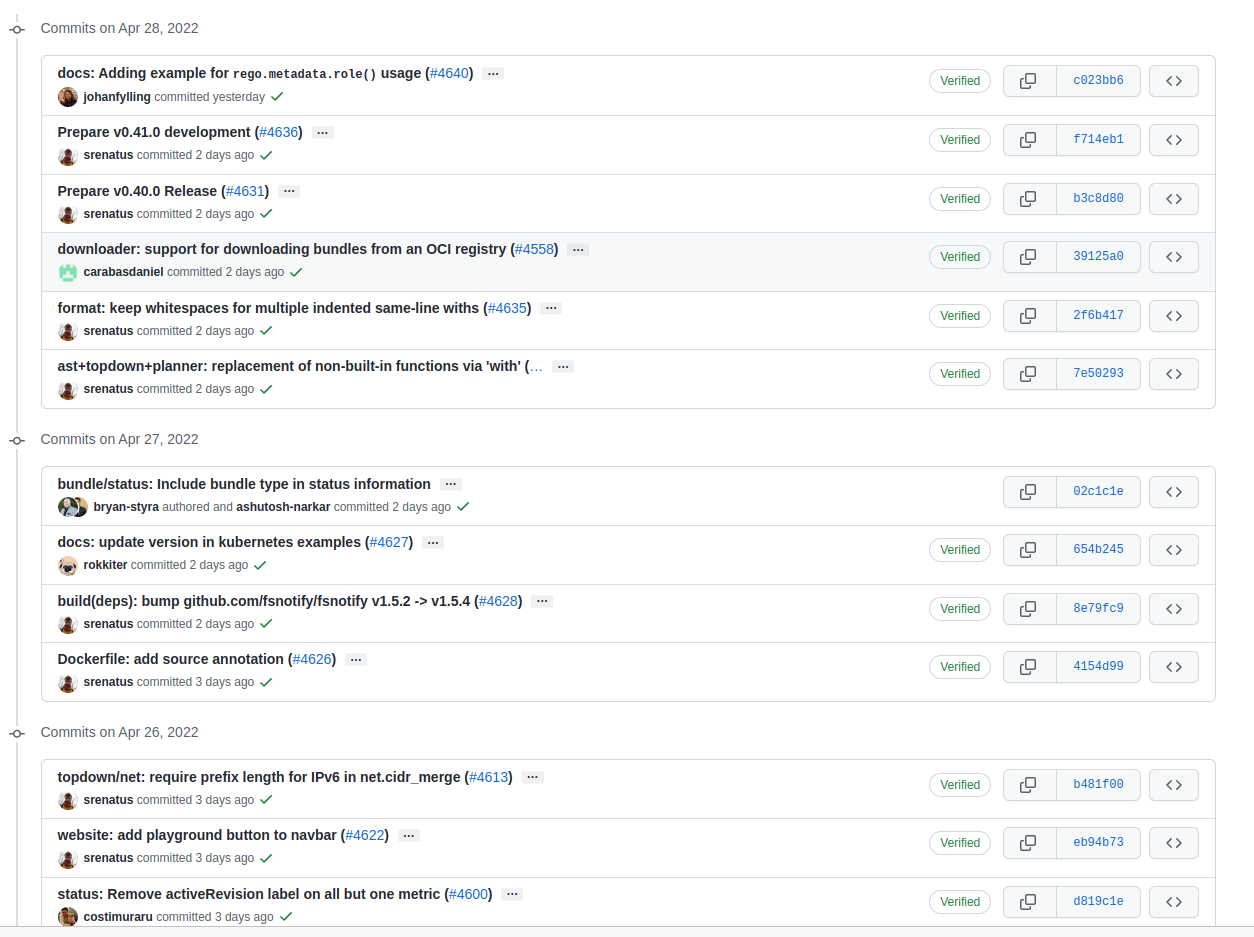Copy commit SHA 7e50293 to clipboard
Screen dimensions: 1254x937
coord(1029,374)
